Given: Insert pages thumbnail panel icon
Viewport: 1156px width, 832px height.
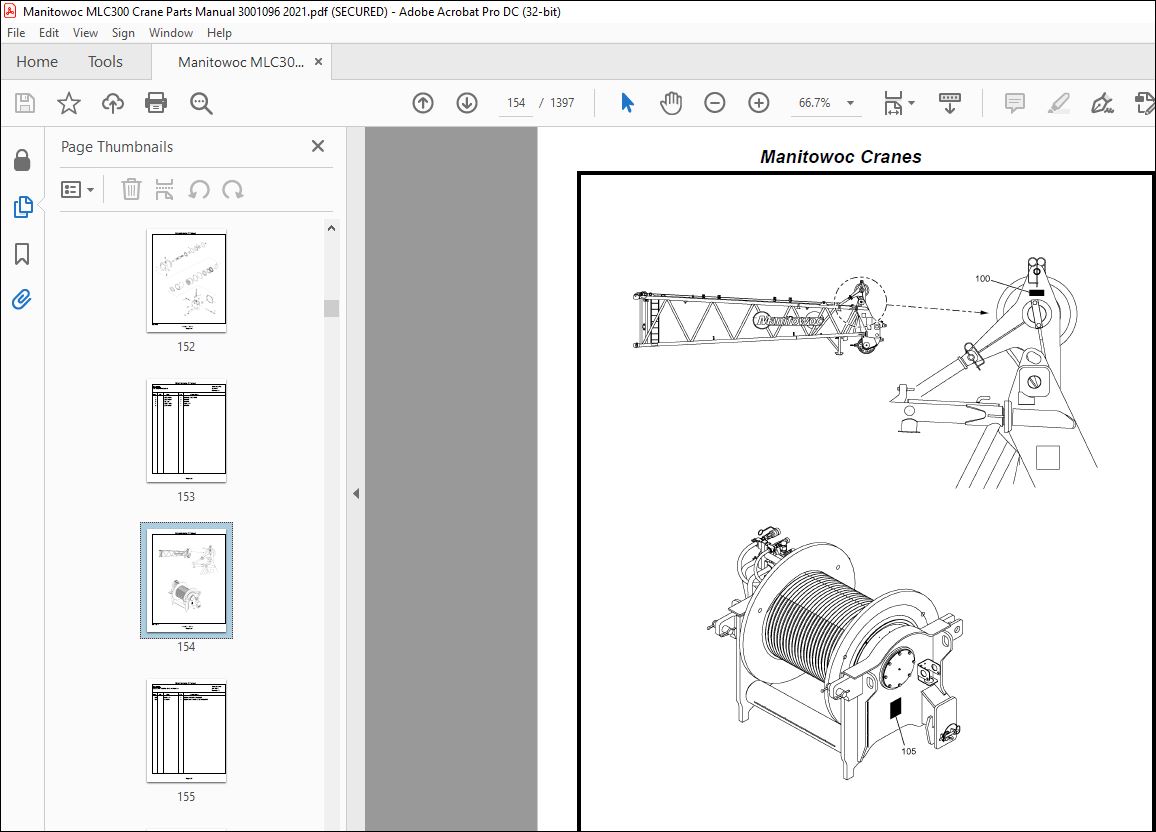Looking at the screenshot, I should pos(164,189).
